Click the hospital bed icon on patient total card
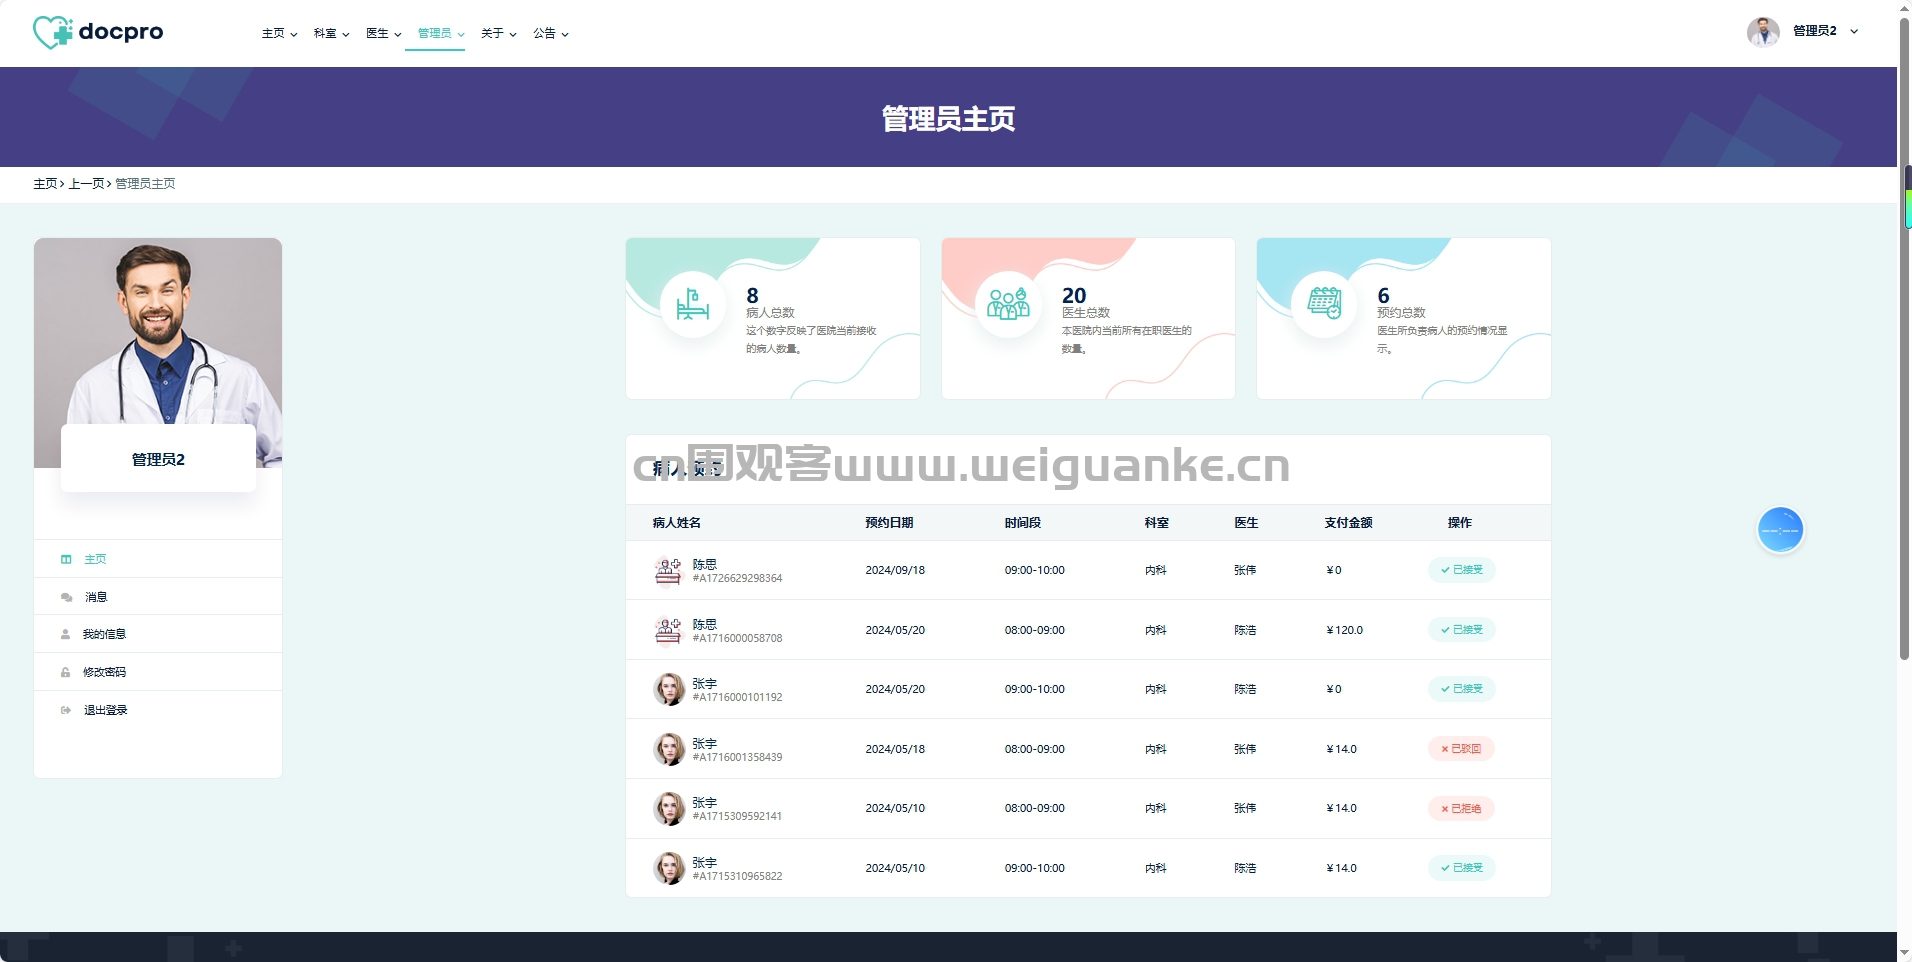Screen dimensions: 1912x962 [692, 304]
